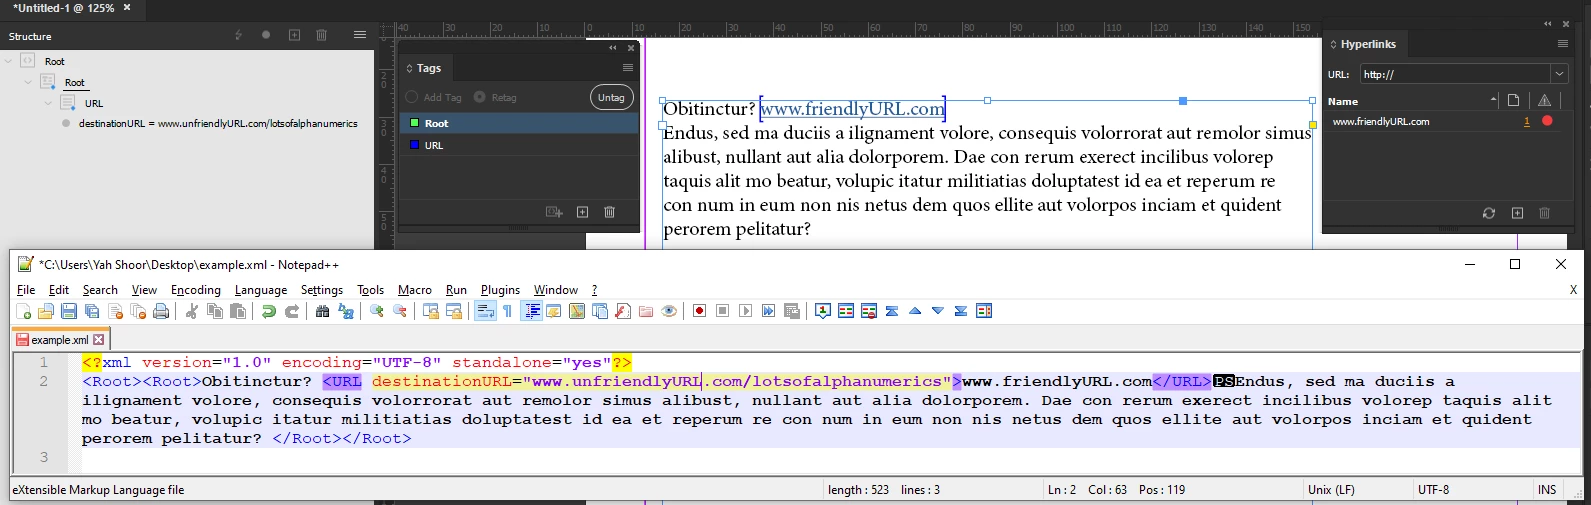
Task: Click the blue URL tag color swatch
Action: pyautogui.click(x=415, y=145)
